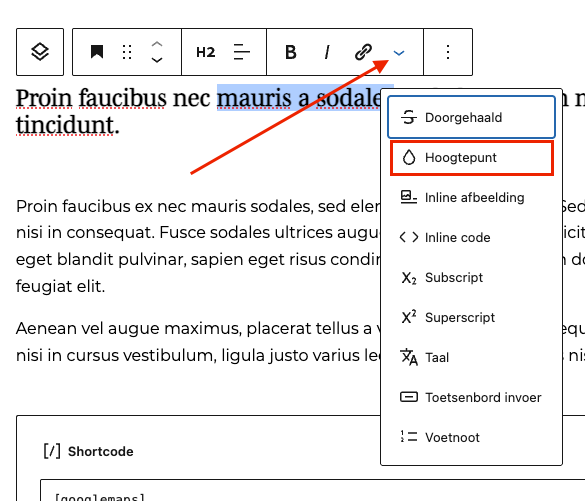Collapse the blue more formatting chevron

click(x=399, y=53)
